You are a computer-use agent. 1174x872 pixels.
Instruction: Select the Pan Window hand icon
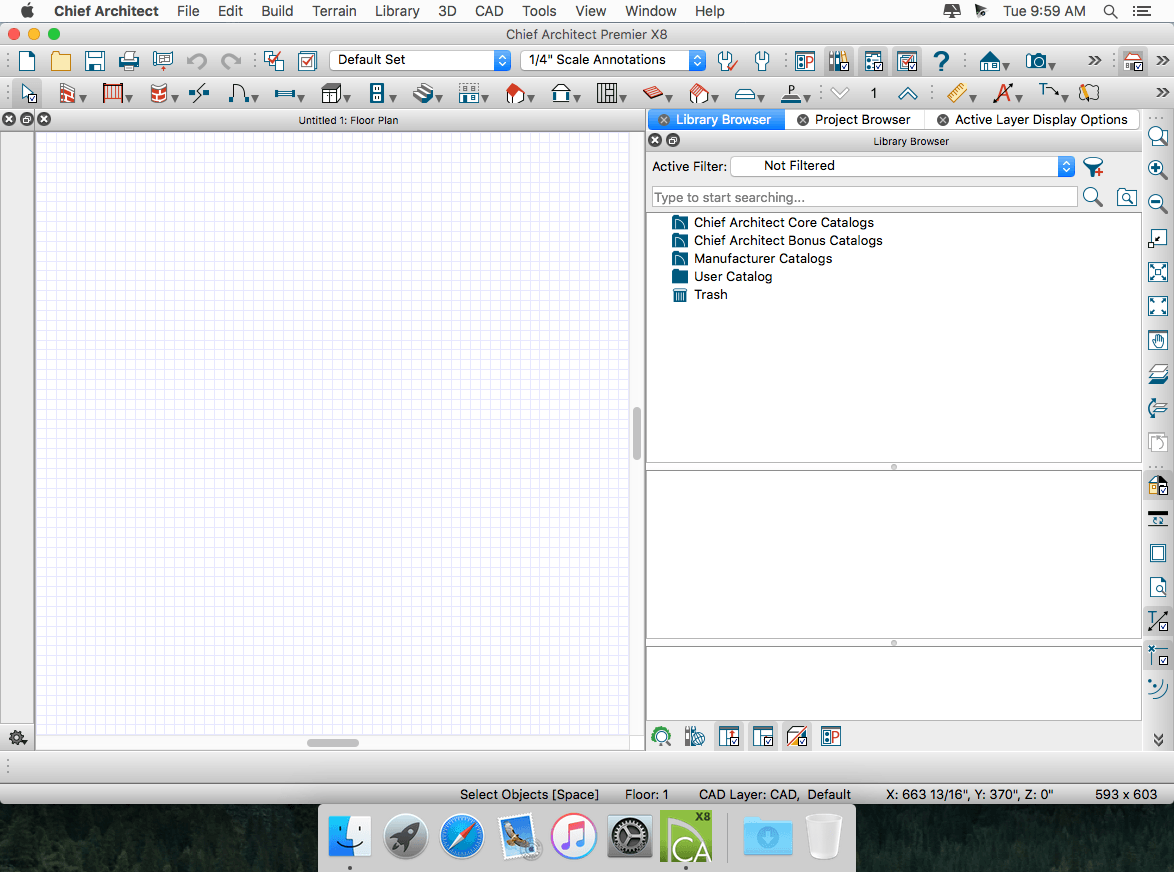pyautogui.click(x=1158, y=341)
